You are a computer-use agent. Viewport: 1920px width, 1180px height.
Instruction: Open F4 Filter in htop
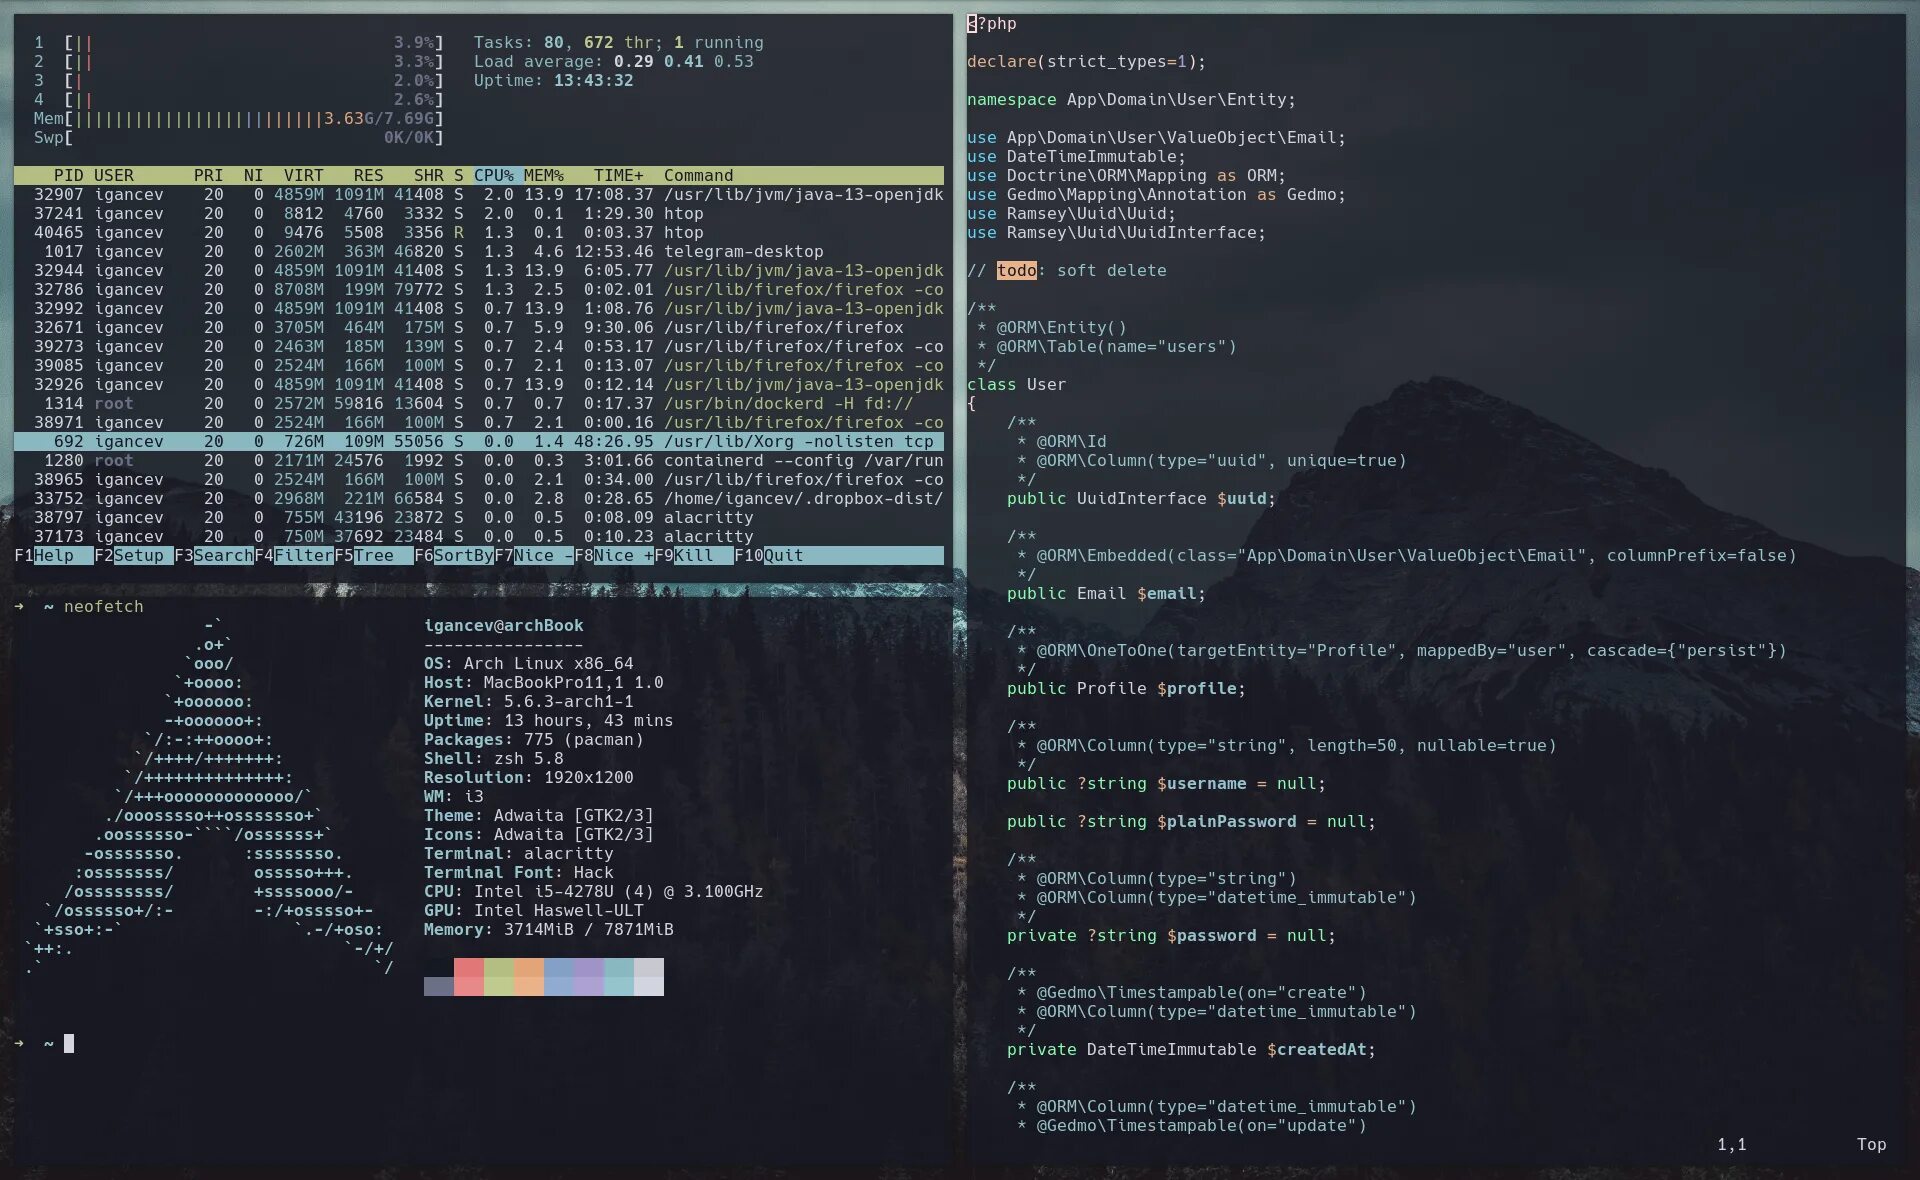coord(302,555)
